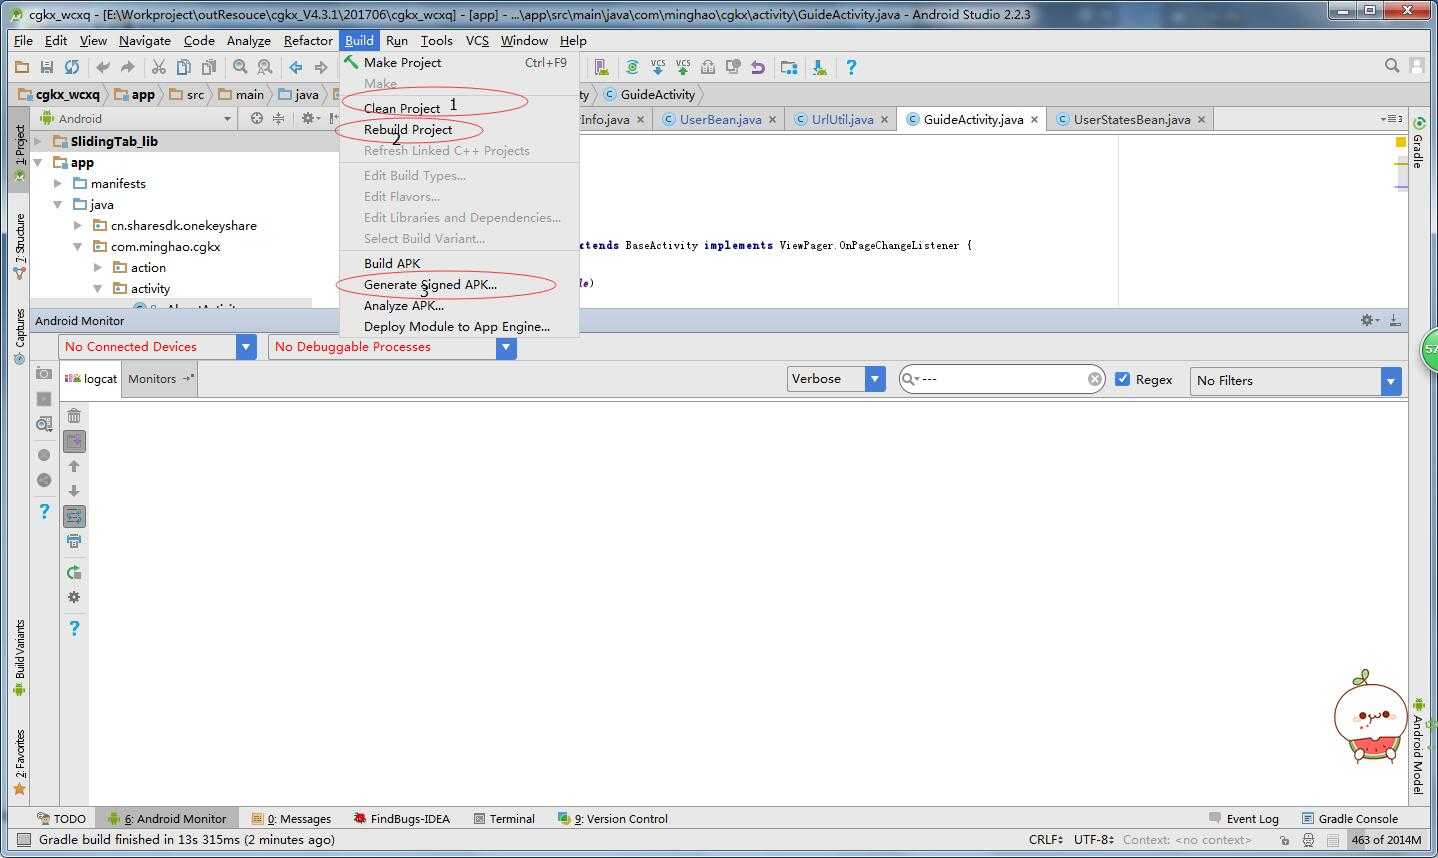Click the scroll-from-source target icon in Project panel
This screenshot has height=858, width=1438.
256,118
